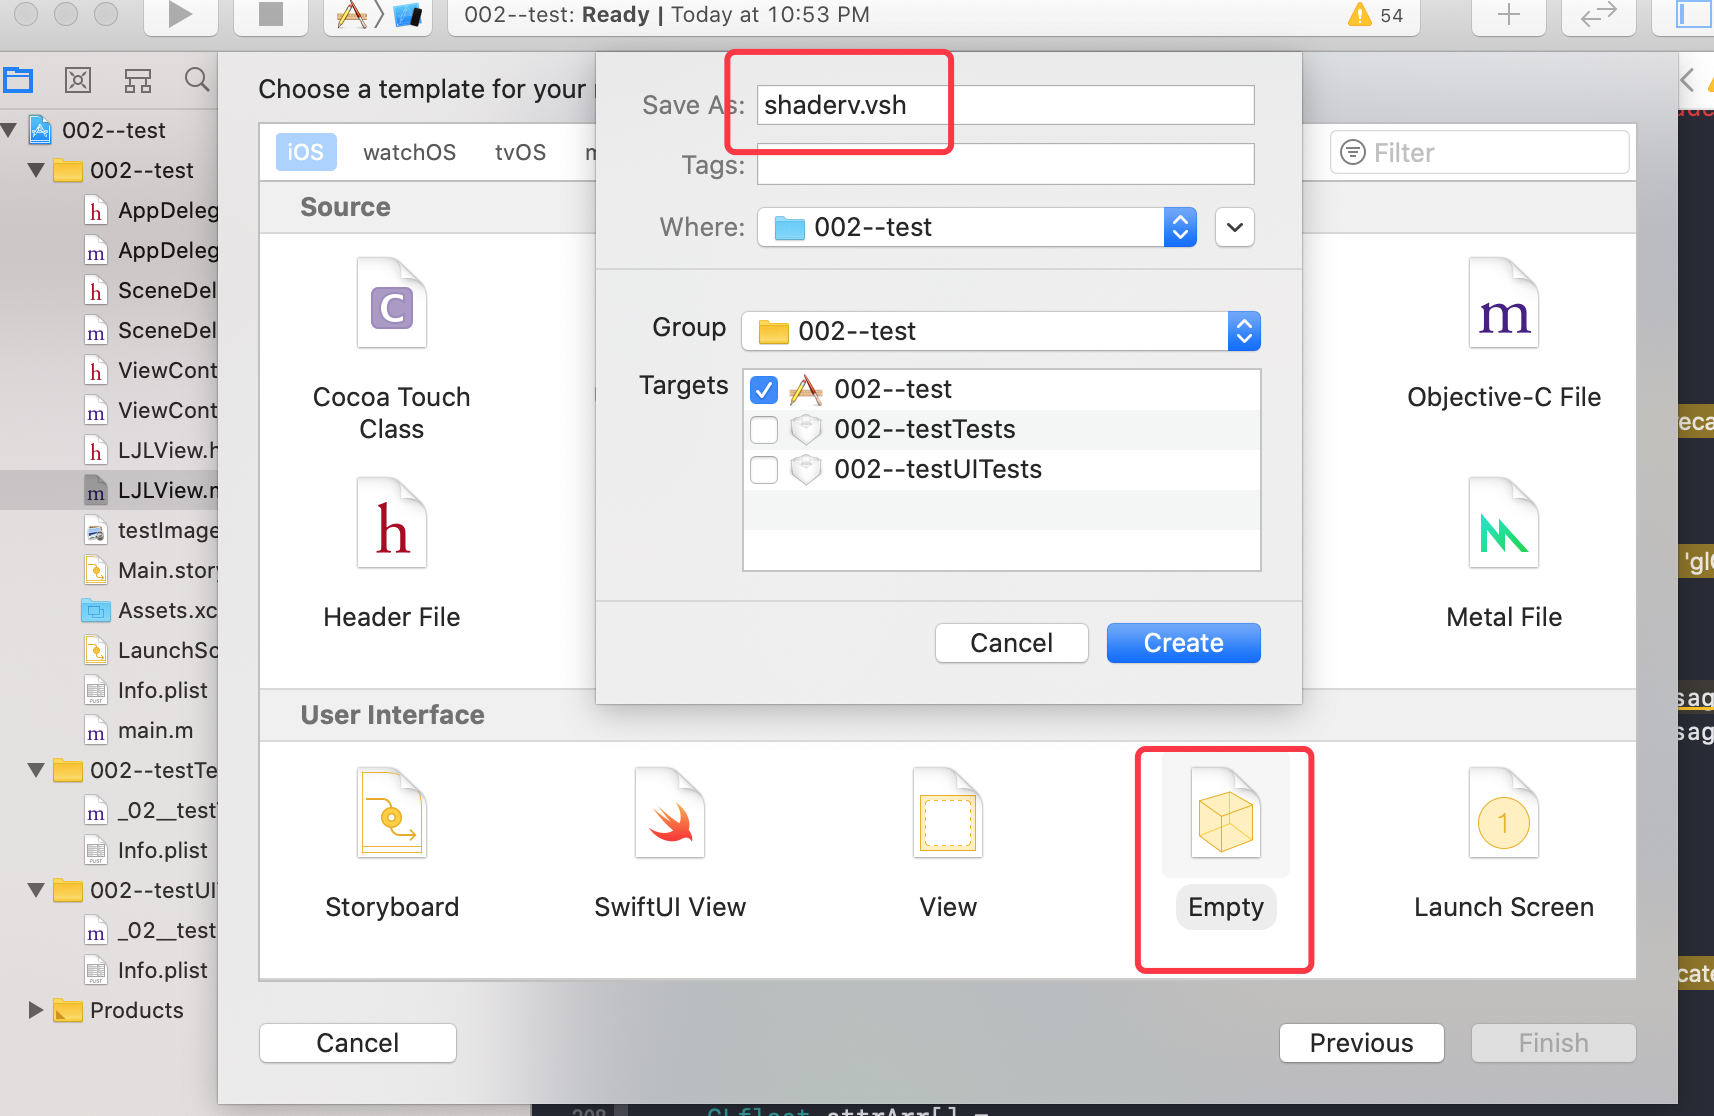Select the Cocoa Touch Class template
Image resolution: width=1714 pixels, height=1116 pixels.
point(392,350)
